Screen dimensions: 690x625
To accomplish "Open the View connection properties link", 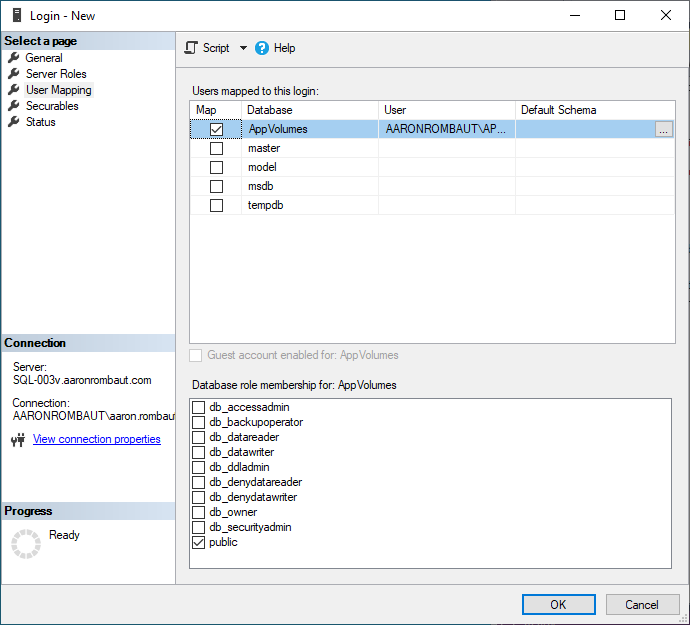I will 96,439.
